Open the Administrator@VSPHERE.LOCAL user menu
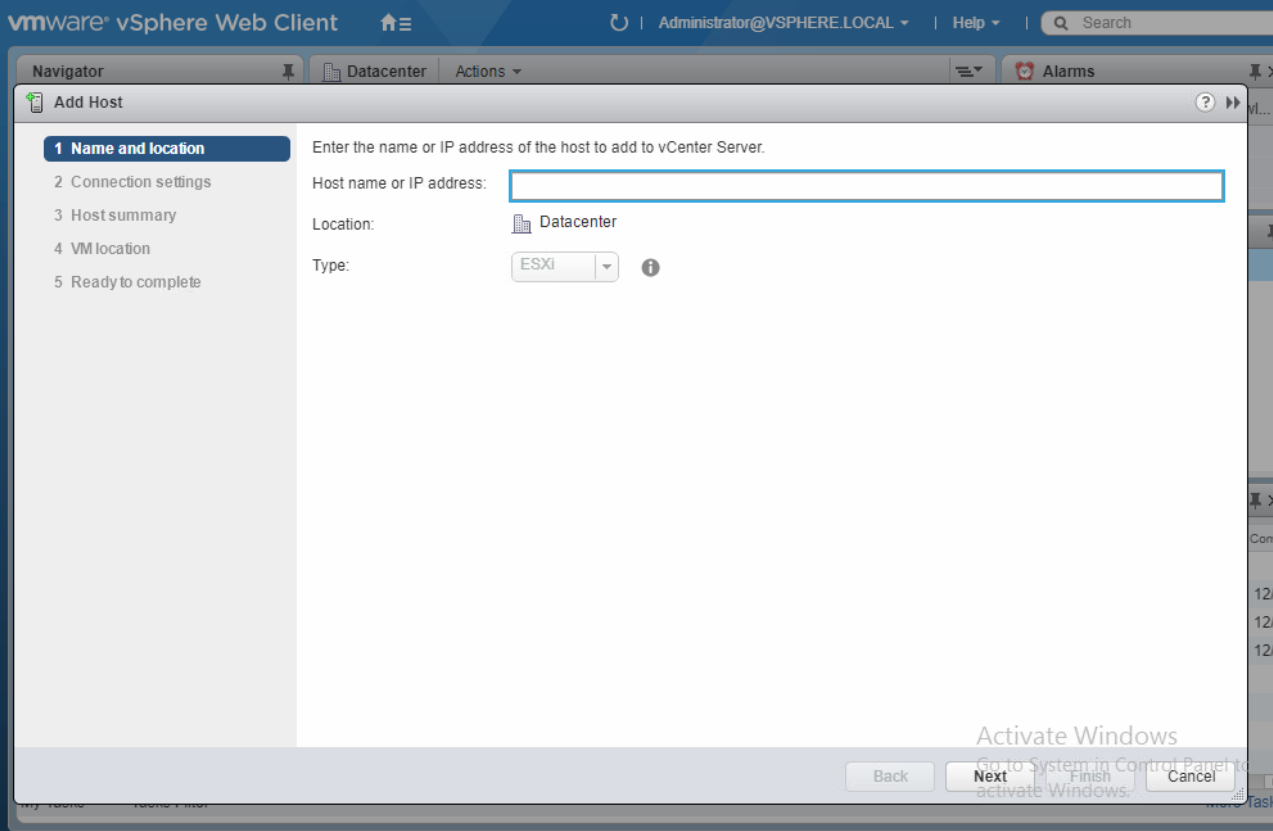The image size is (1273, 831). 783,23
